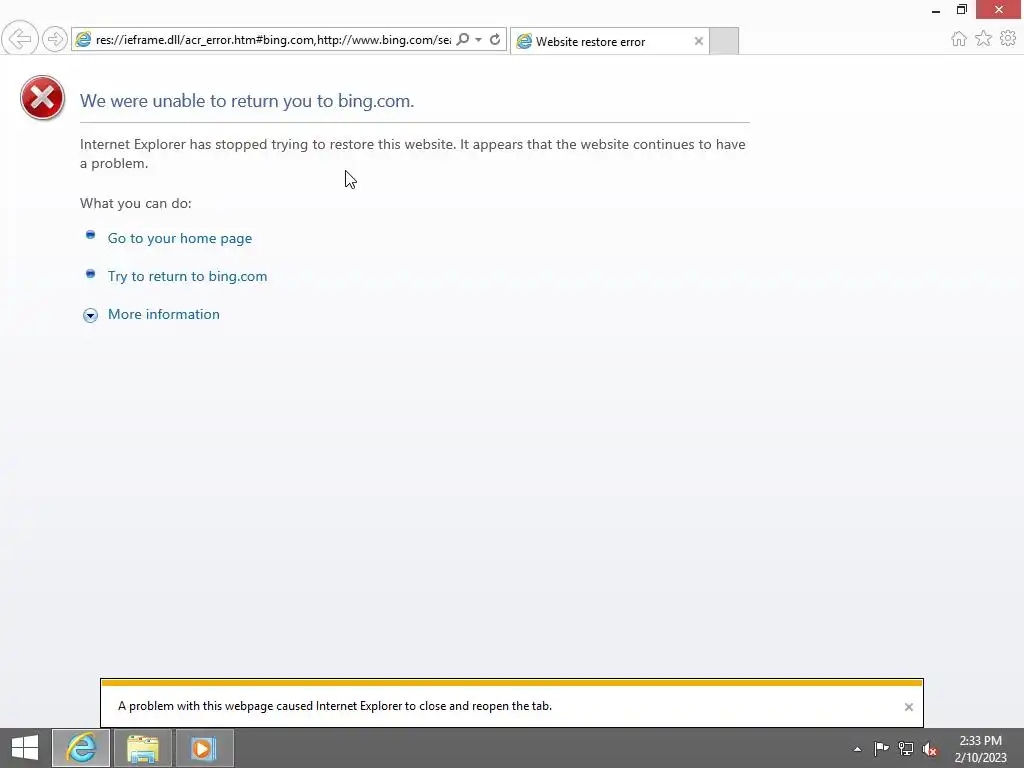This screenshot has height=768, width=1024.
Task: Click the muted speaker volume icon
Action: coord(930,749)
